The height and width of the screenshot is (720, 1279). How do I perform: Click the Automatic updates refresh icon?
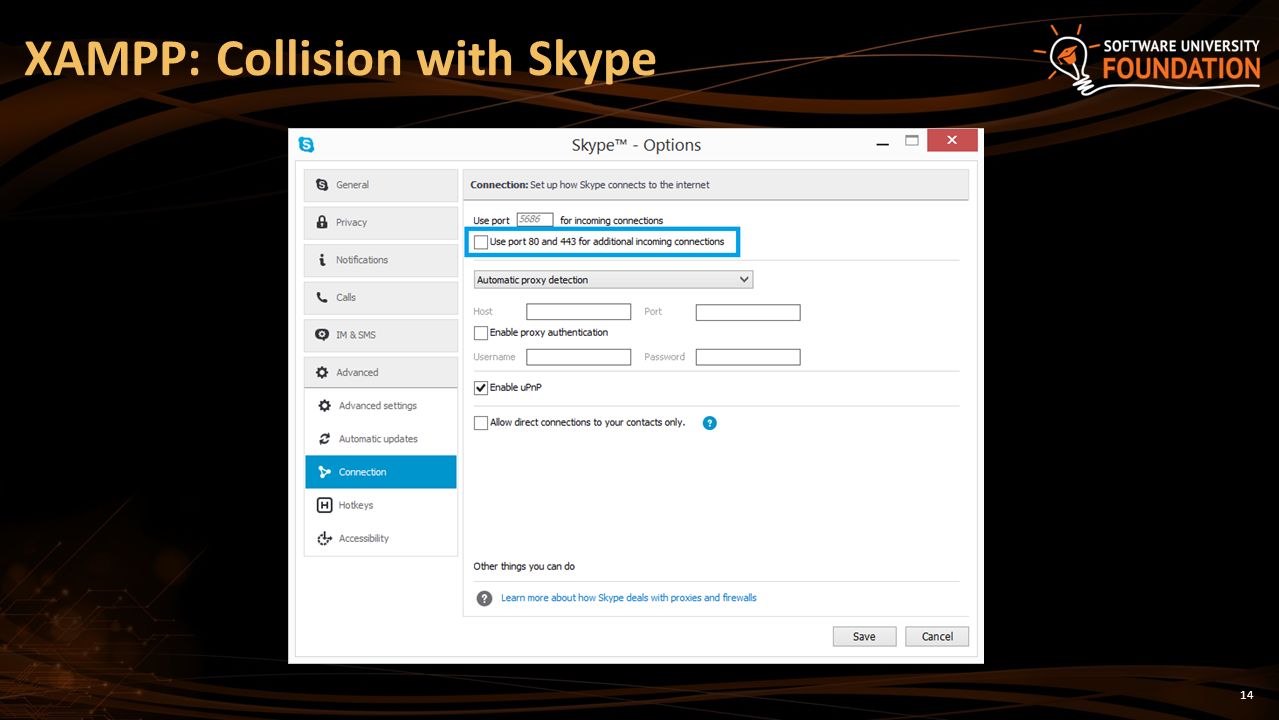coord(325,439)
